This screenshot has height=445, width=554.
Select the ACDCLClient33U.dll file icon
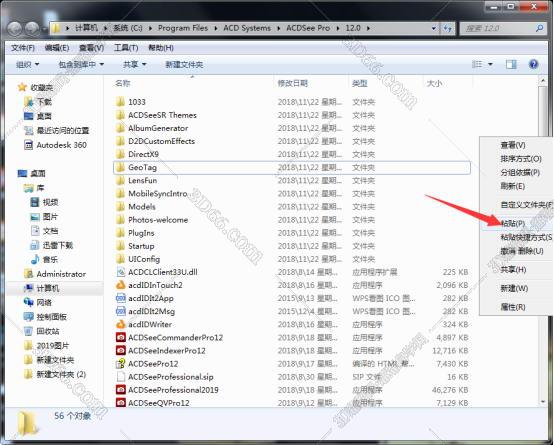121,272
